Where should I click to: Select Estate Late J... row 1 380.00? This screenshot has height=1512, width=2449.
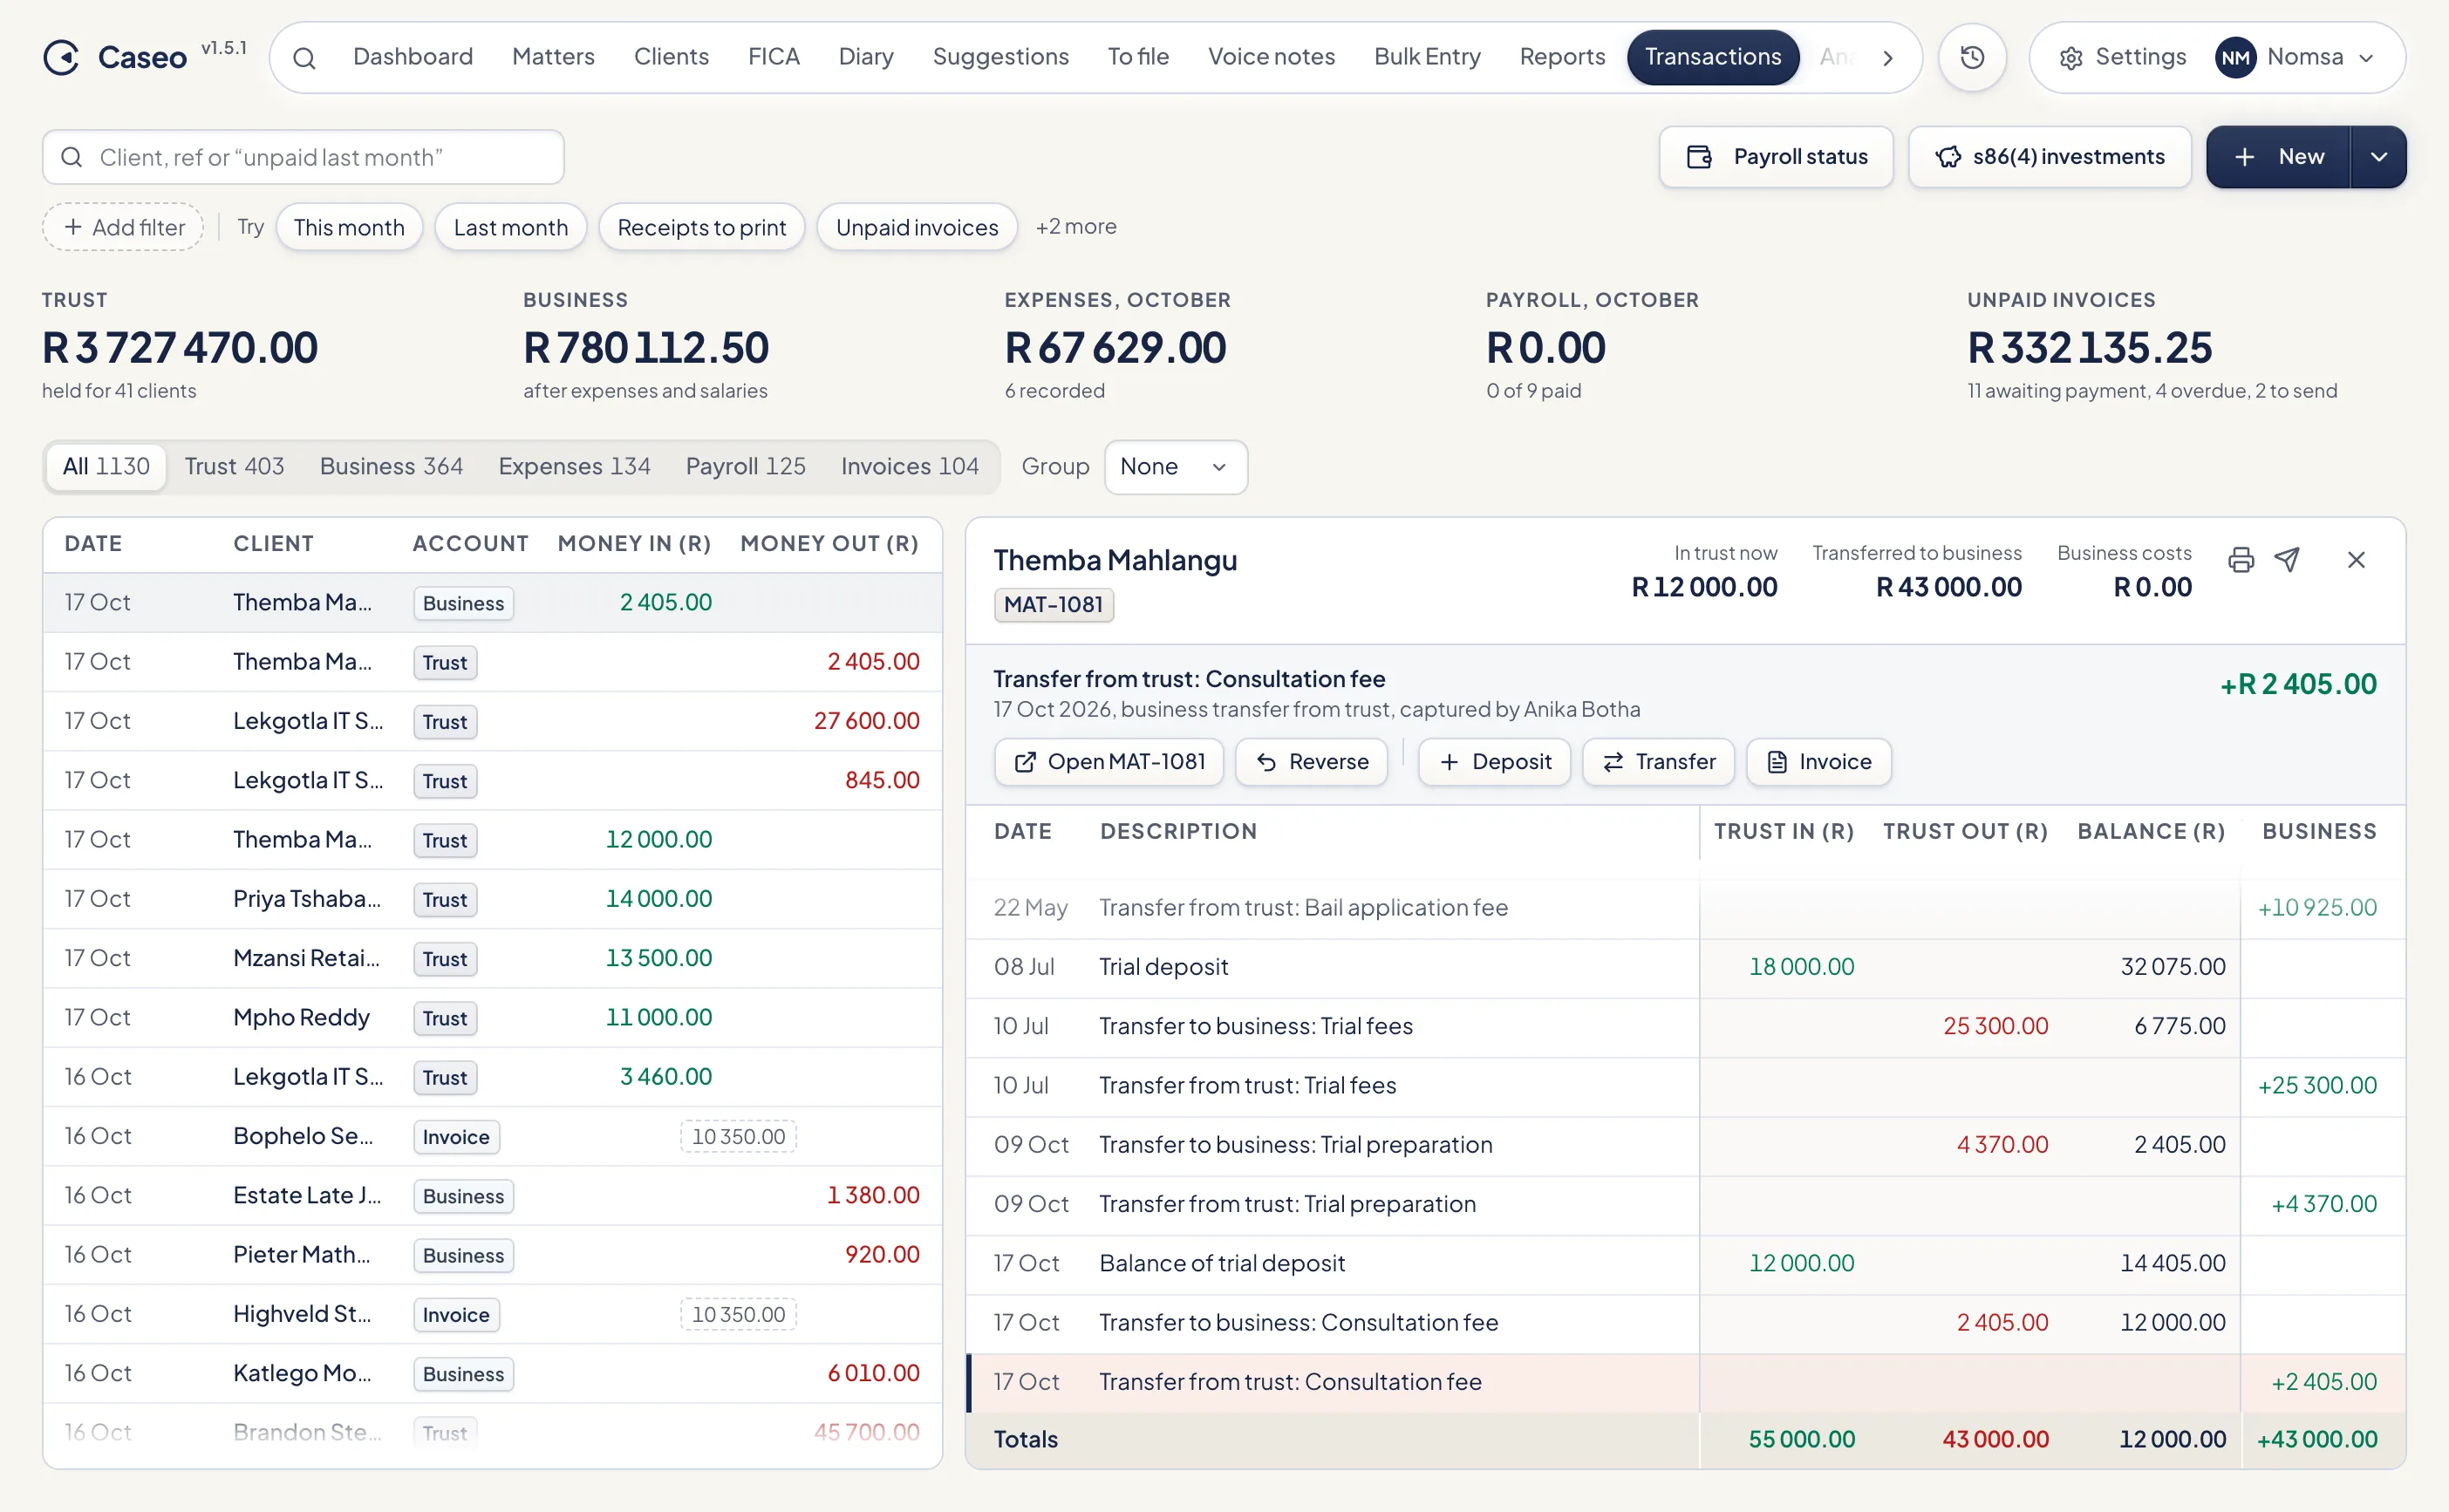click(492, 1195)
